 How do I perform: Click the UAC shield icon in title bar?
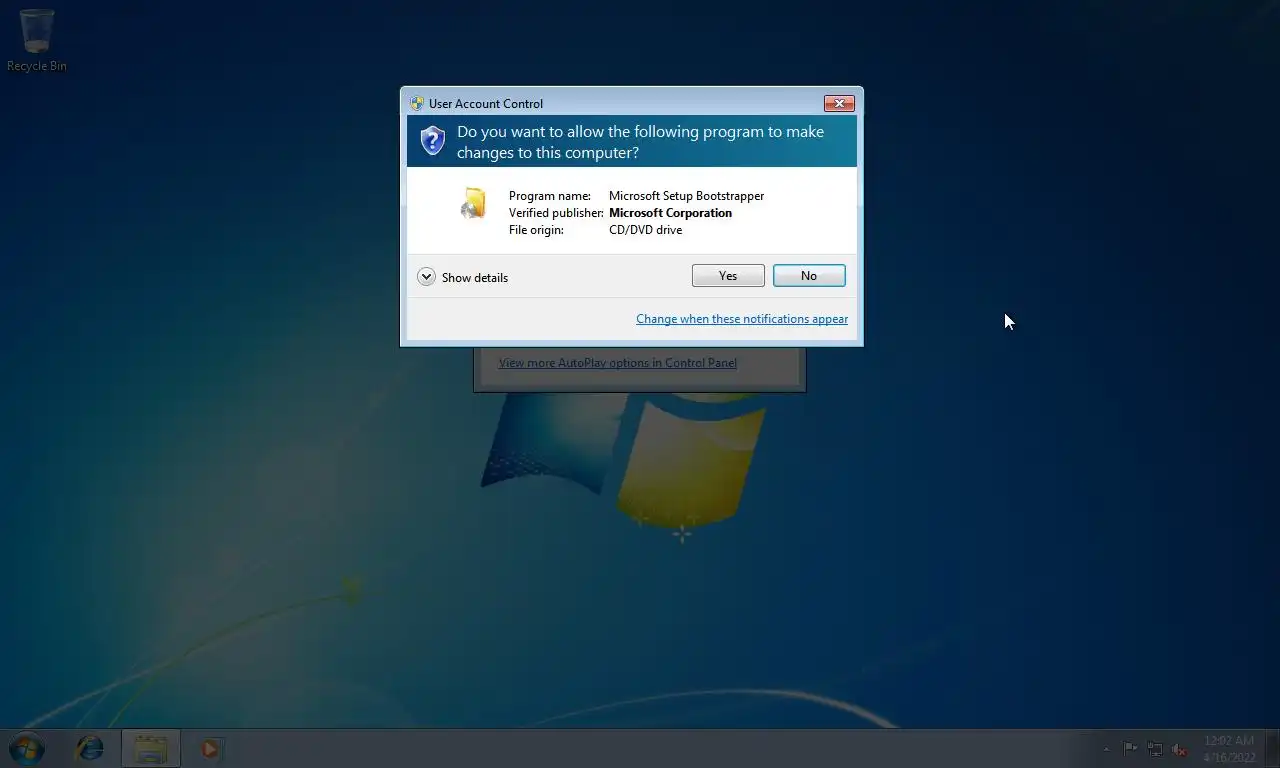click(417, 103)
